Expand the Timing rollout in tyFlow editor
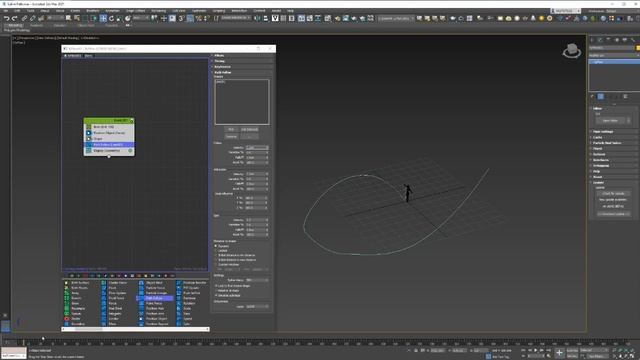Screen dimensions: 640x360 click(242, 61)
